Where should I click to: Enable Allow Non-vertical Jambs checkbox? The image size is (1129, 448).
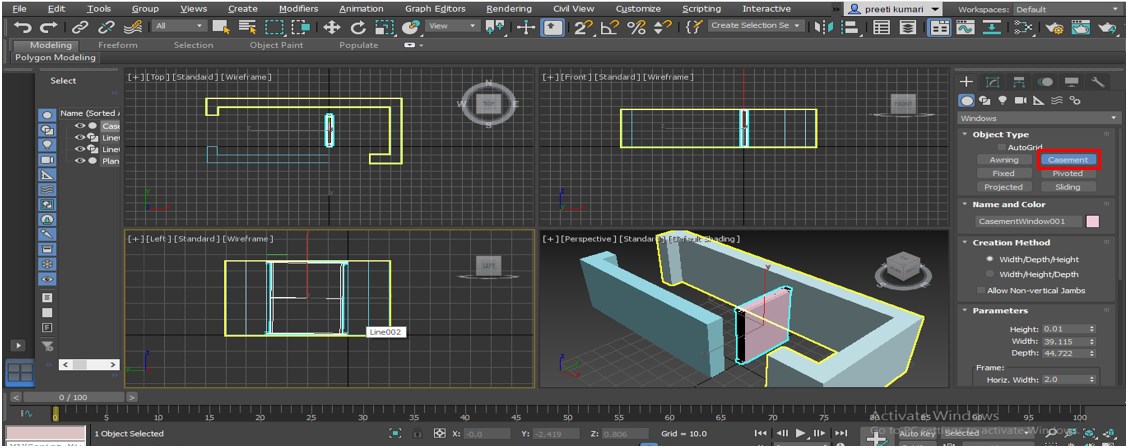pos(979,290)
